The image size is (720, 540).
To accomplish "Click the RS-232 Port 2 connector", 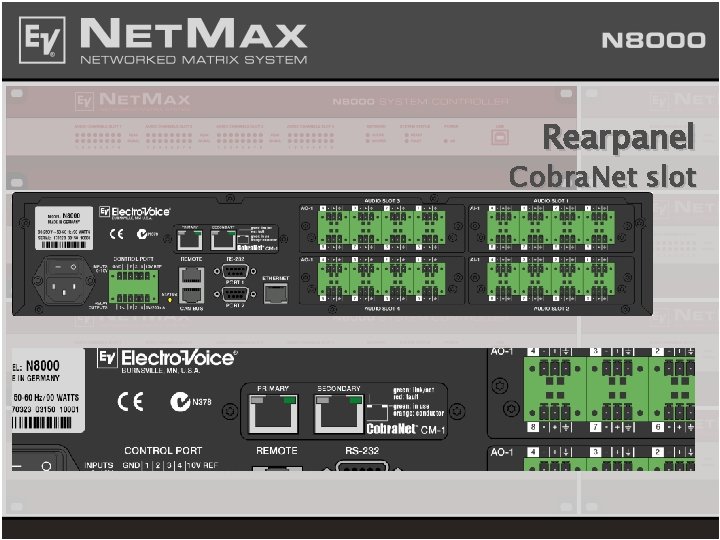I will pos(236,294).
